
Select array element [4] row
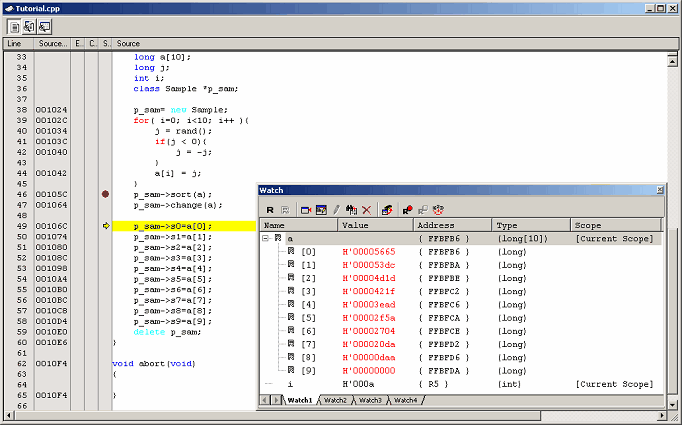tap(308, 304)
